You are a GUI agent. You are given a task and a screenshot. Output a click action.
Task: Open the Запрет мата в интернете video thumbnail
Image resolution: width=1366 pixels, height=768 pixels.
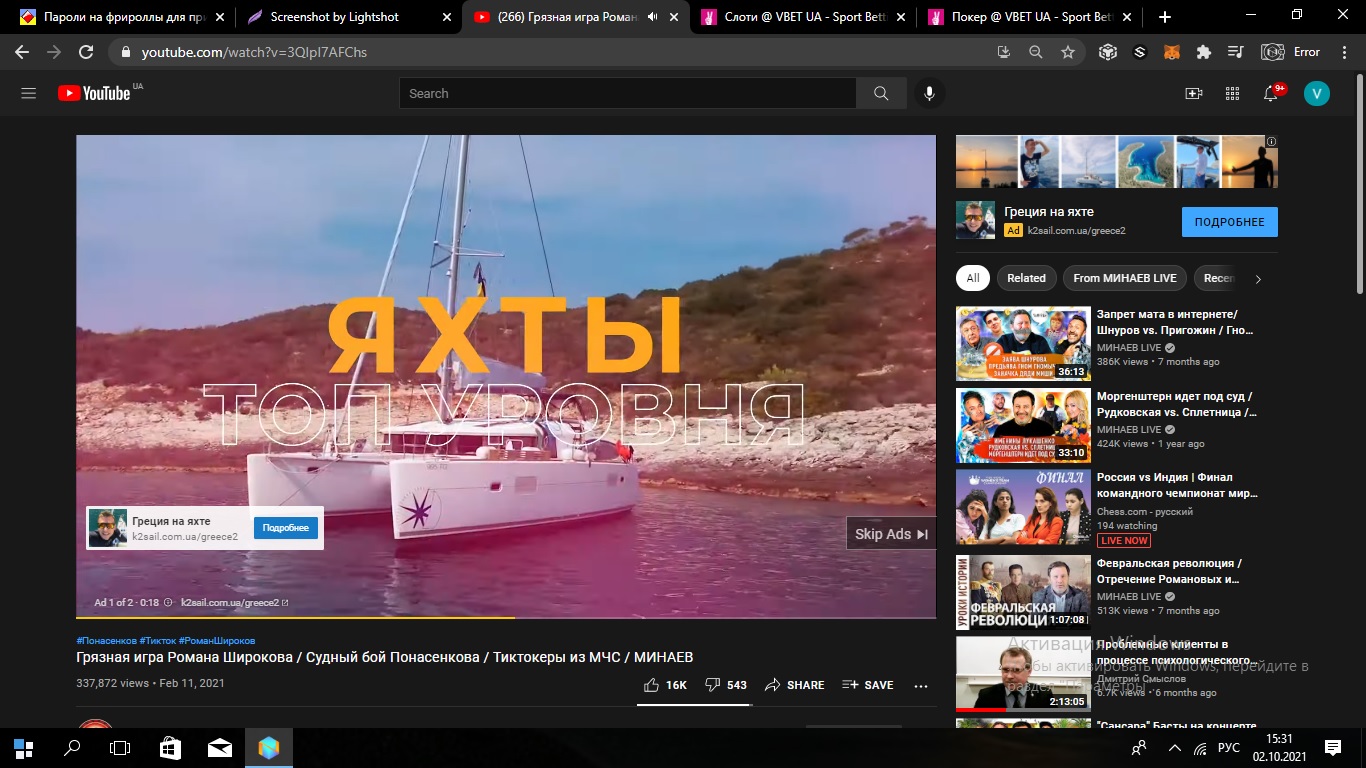pyautogui.click(x=1023, y=344)
